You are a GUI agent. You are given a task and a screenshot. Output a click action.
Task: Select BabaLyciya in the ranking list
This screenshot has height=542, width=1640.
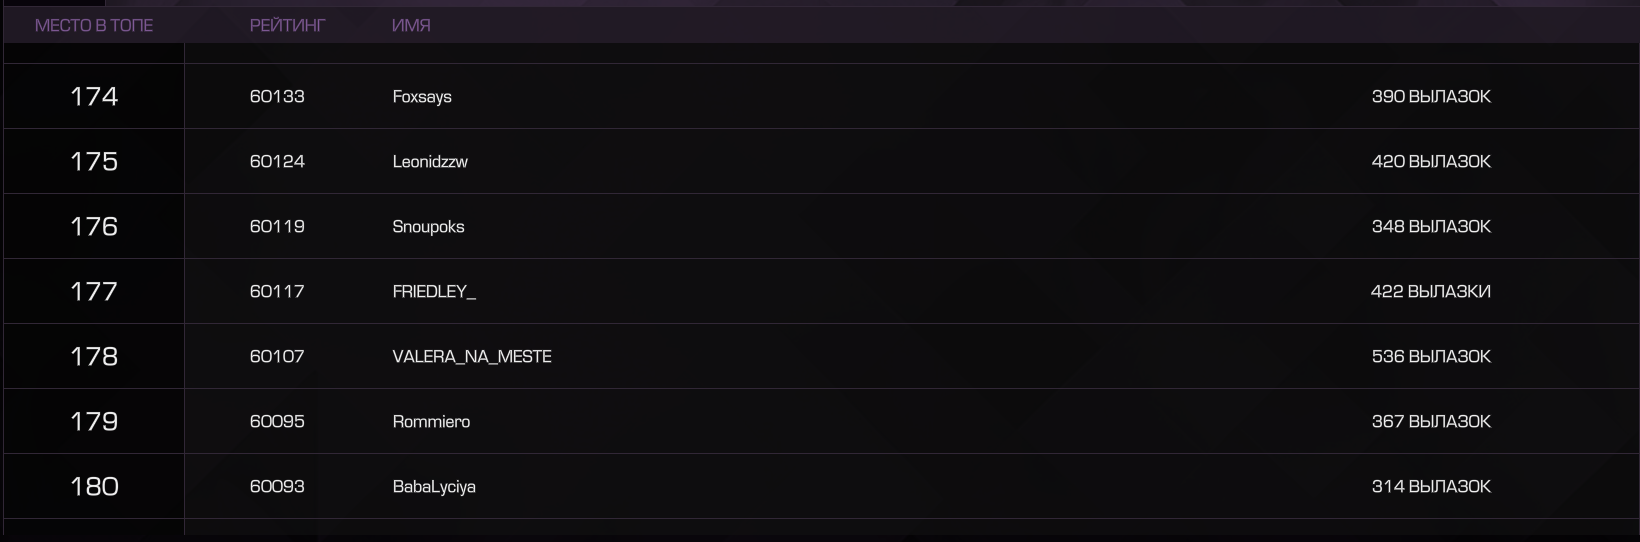coord(434,487)
